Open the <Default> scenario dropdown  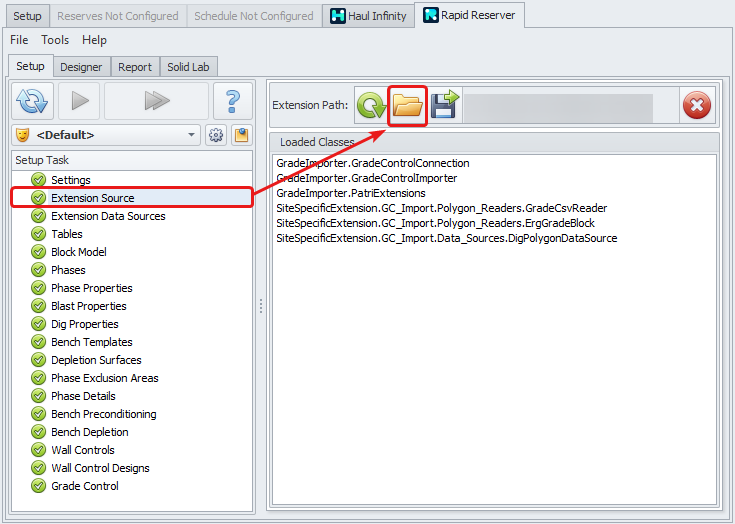click(106, 135)
